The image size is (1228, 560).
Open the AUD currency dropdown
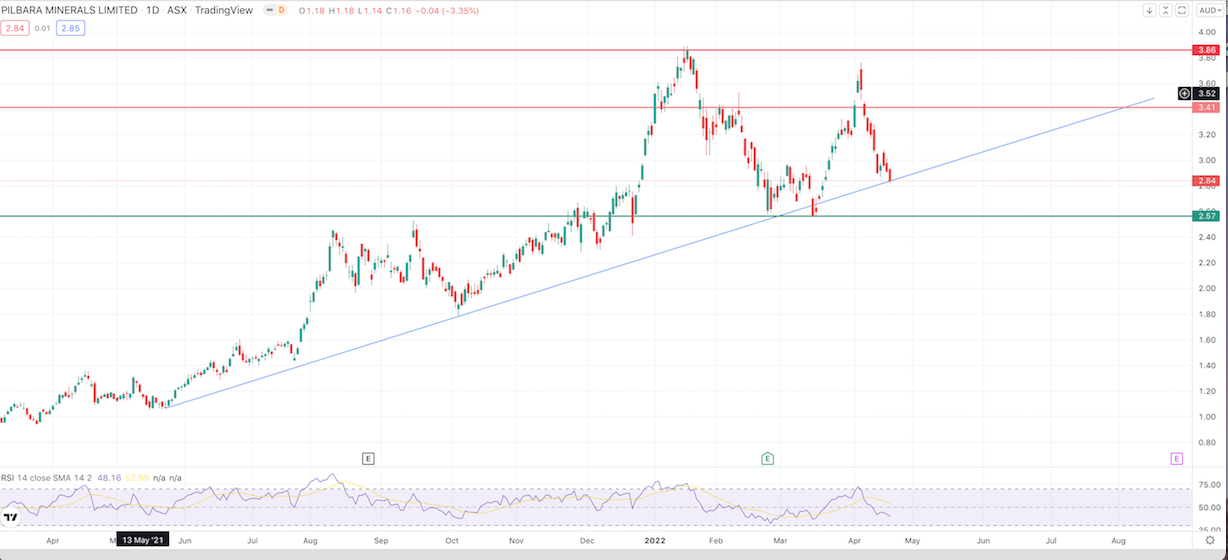click(1208, 10)
